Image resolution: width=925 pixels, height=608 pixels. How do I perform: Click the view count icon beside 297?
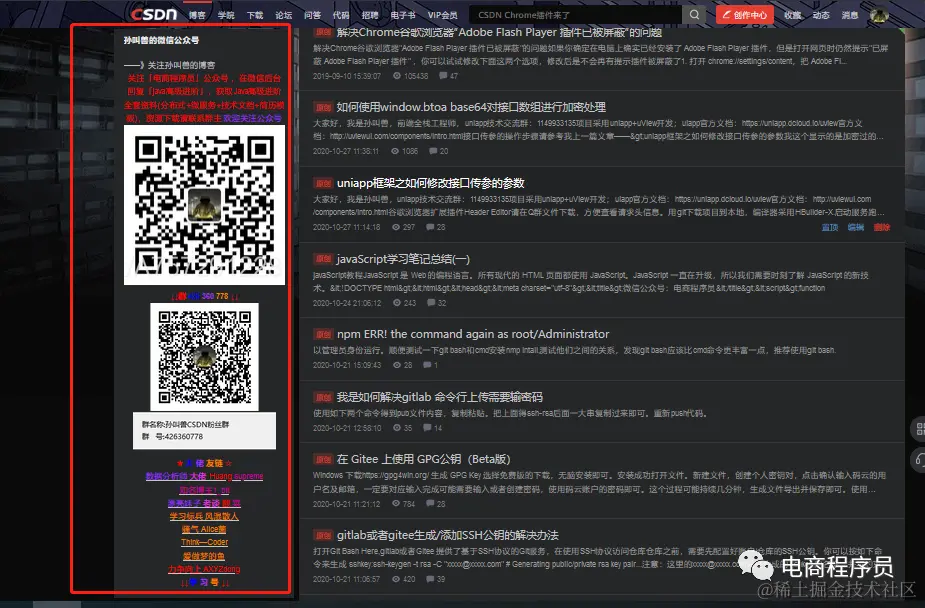[x=396, y=227]
